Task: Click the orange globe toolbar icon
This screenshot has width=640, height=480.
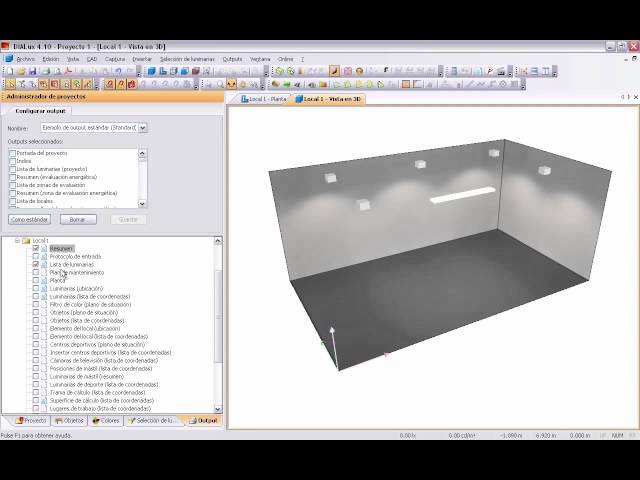Action: [359, 71]
